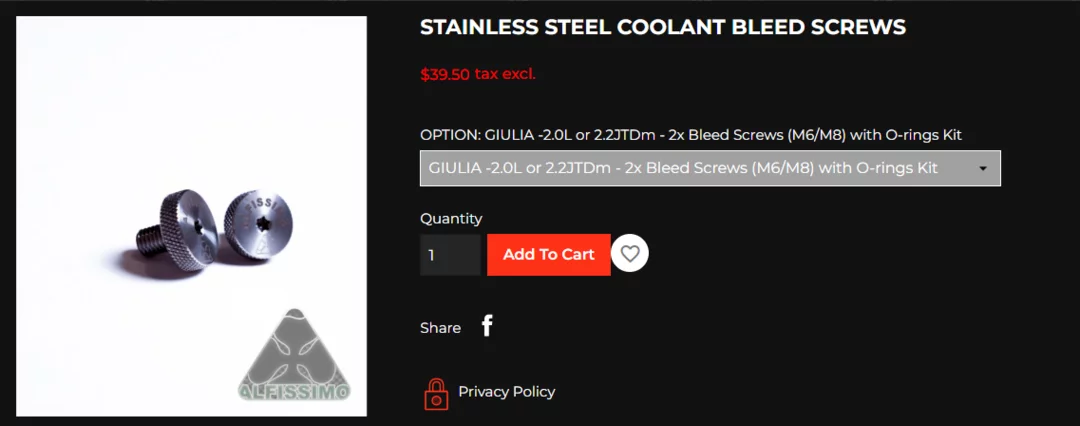This screenshot has width=1080, height=426.
Task: Click the engraved face of right screw
Action: 259,227
